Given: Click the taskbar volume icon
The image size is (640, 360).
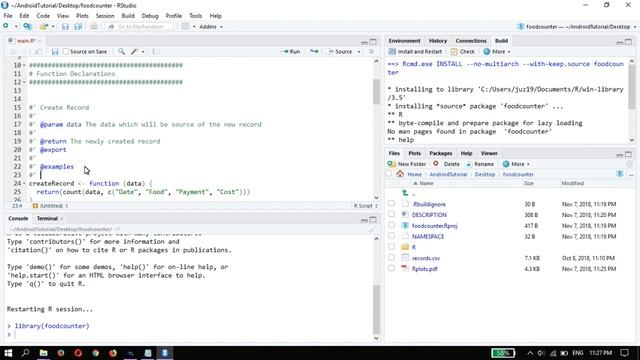Looking at the screenshot, I should pyautogui.click(x=541, y=353).
